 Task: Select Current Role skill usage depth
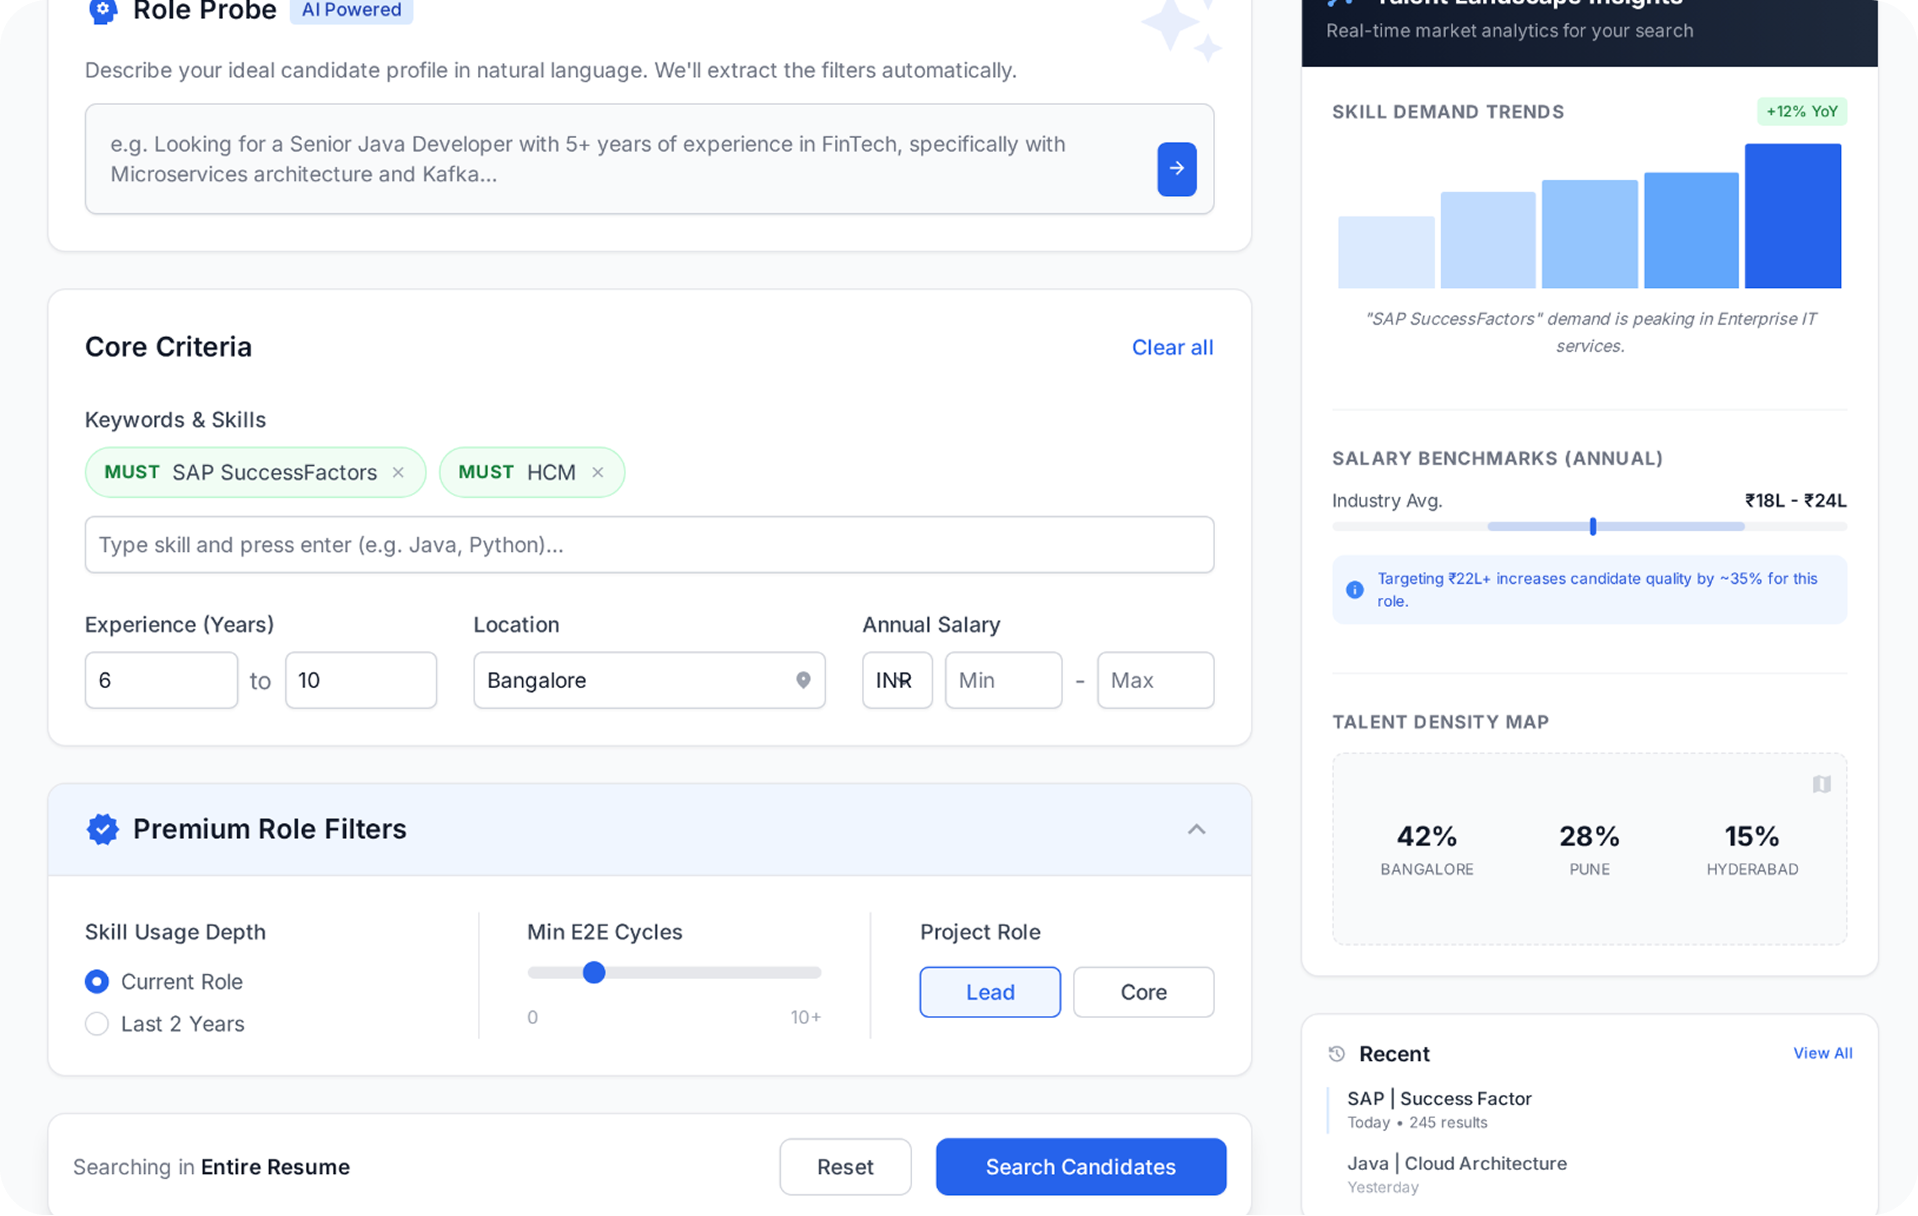(97, 982)
